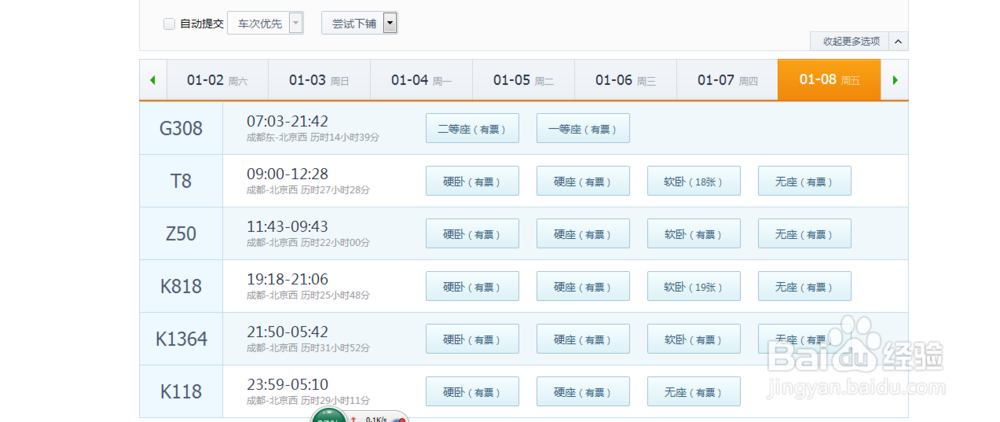
Task: Choose 软卧 (18张) for train T8
Action: point(694,181)
